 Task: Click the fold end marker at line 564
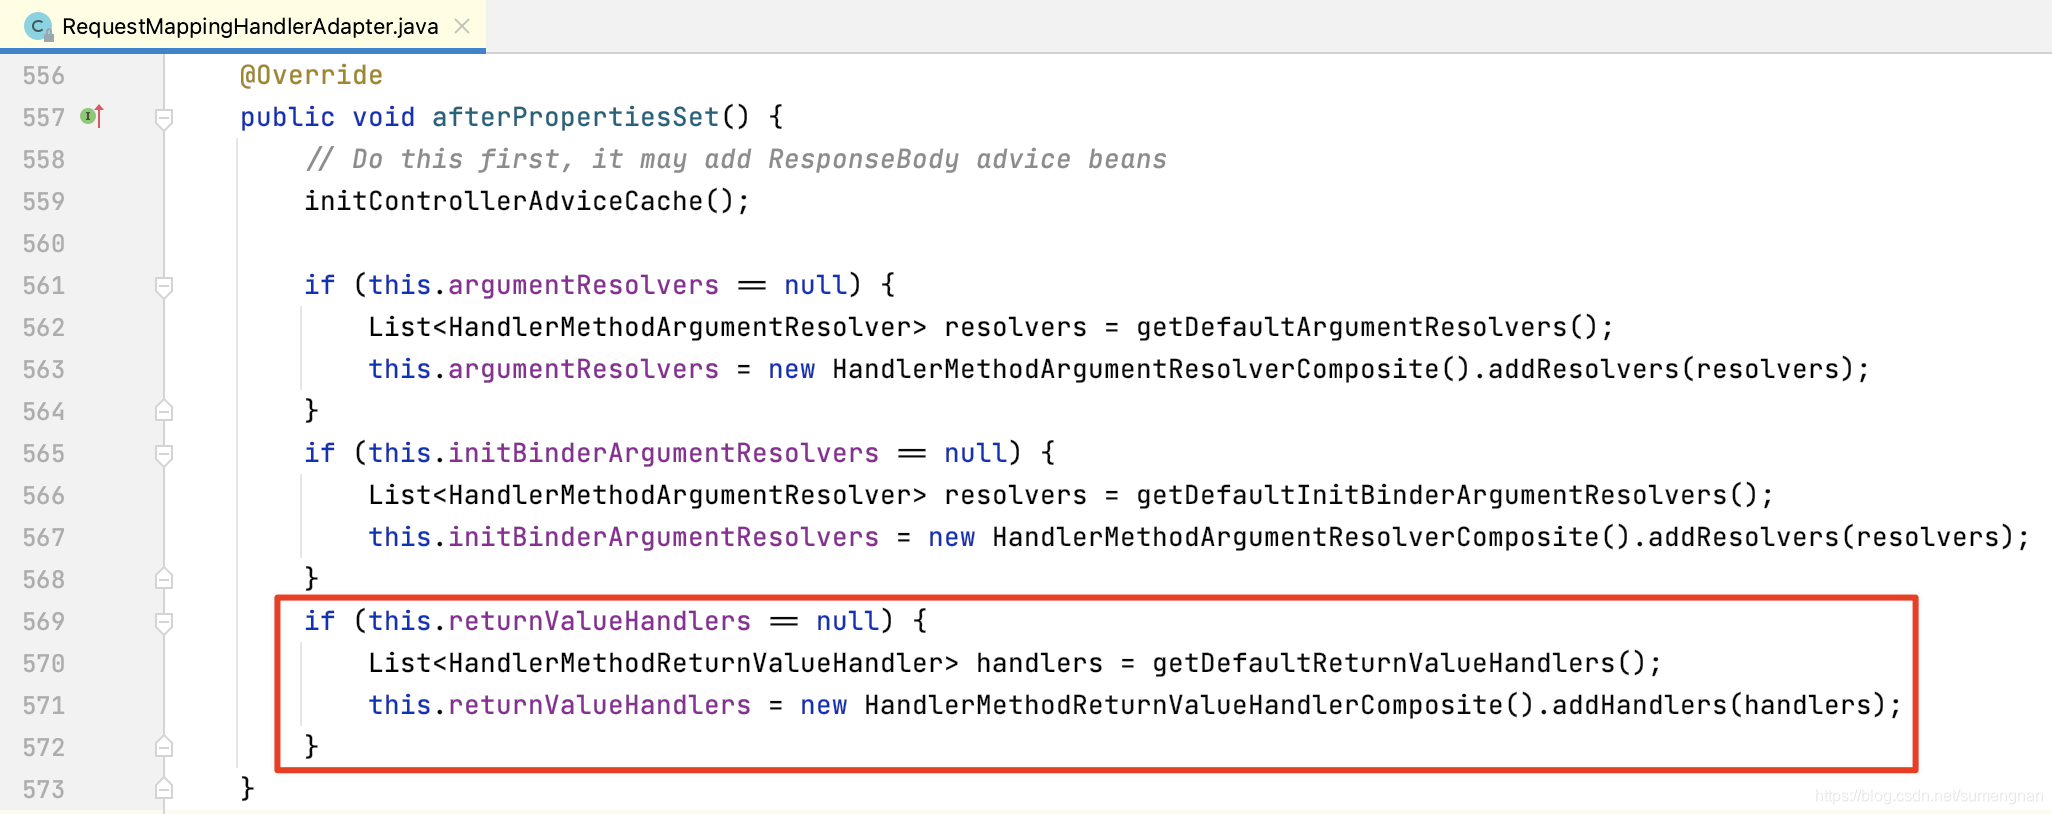[x=165, y=411]
